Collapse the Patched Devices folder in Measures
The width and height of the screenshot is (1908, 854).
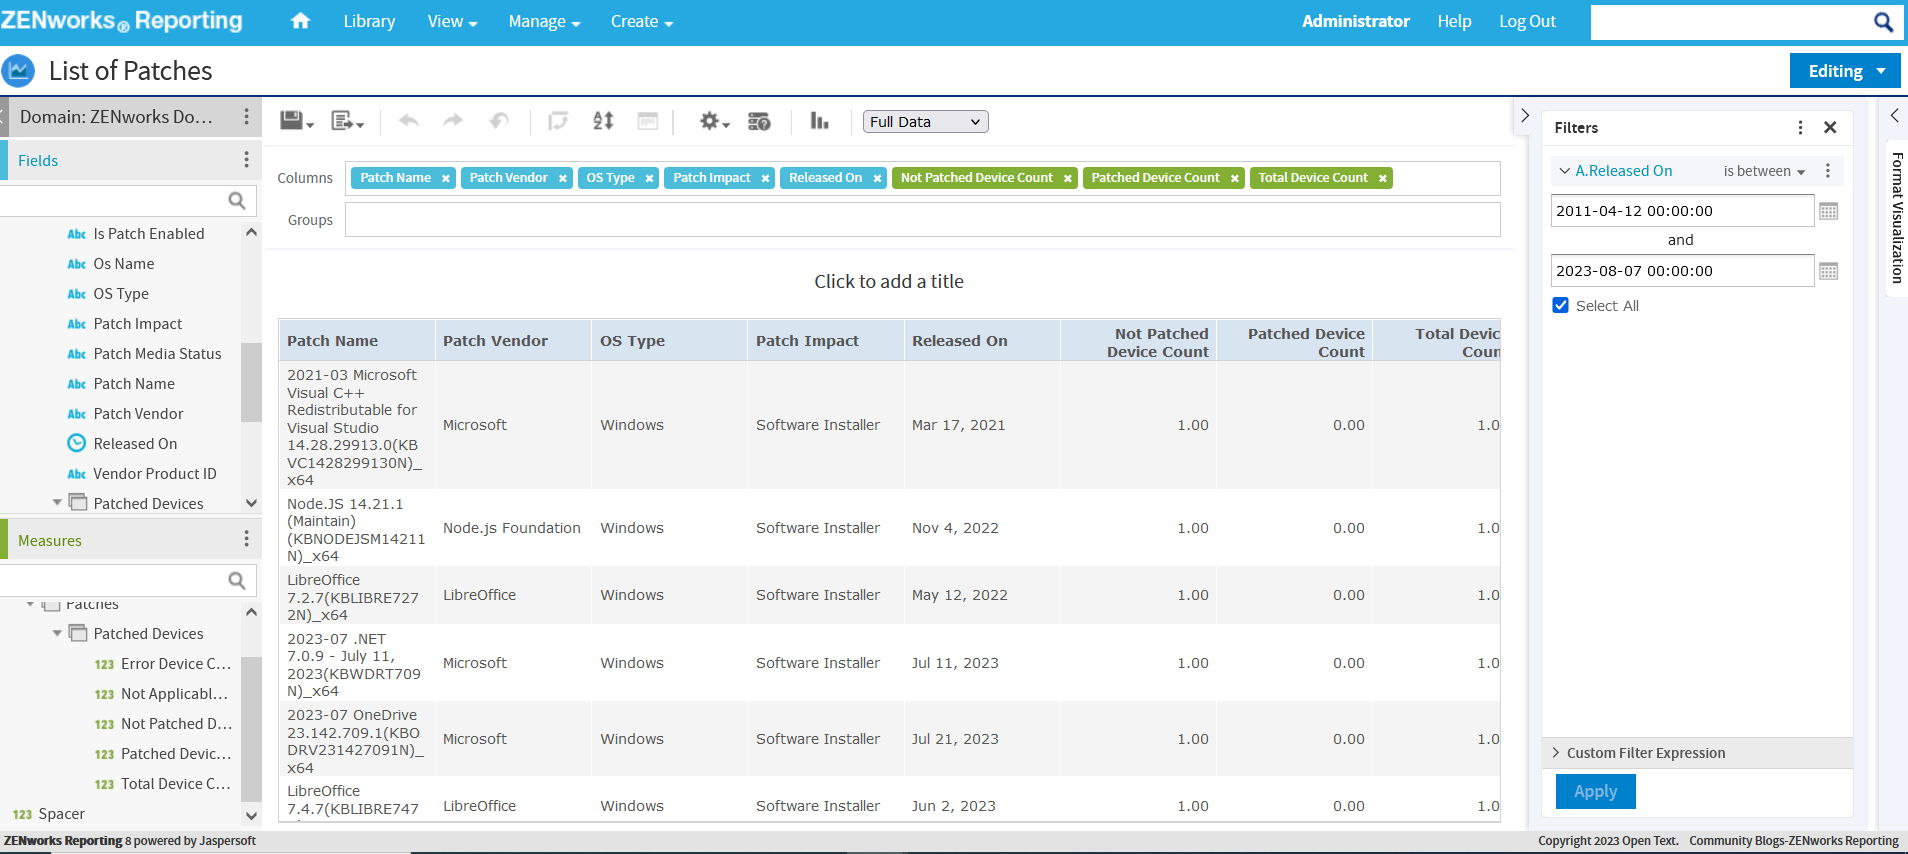57,633
